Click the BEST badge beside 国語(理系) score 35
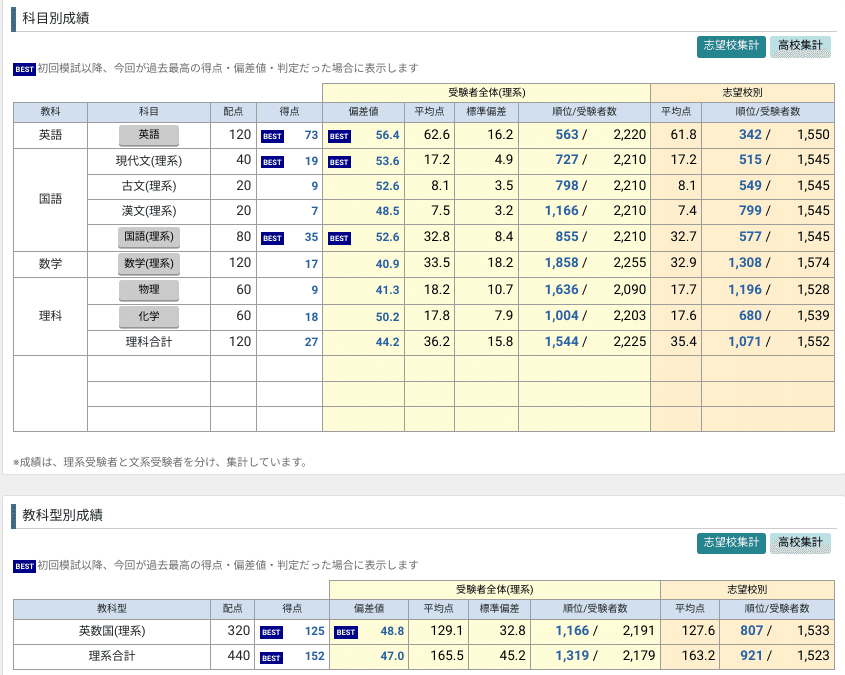The image size is (845, 675). click(x=272, y=238)
